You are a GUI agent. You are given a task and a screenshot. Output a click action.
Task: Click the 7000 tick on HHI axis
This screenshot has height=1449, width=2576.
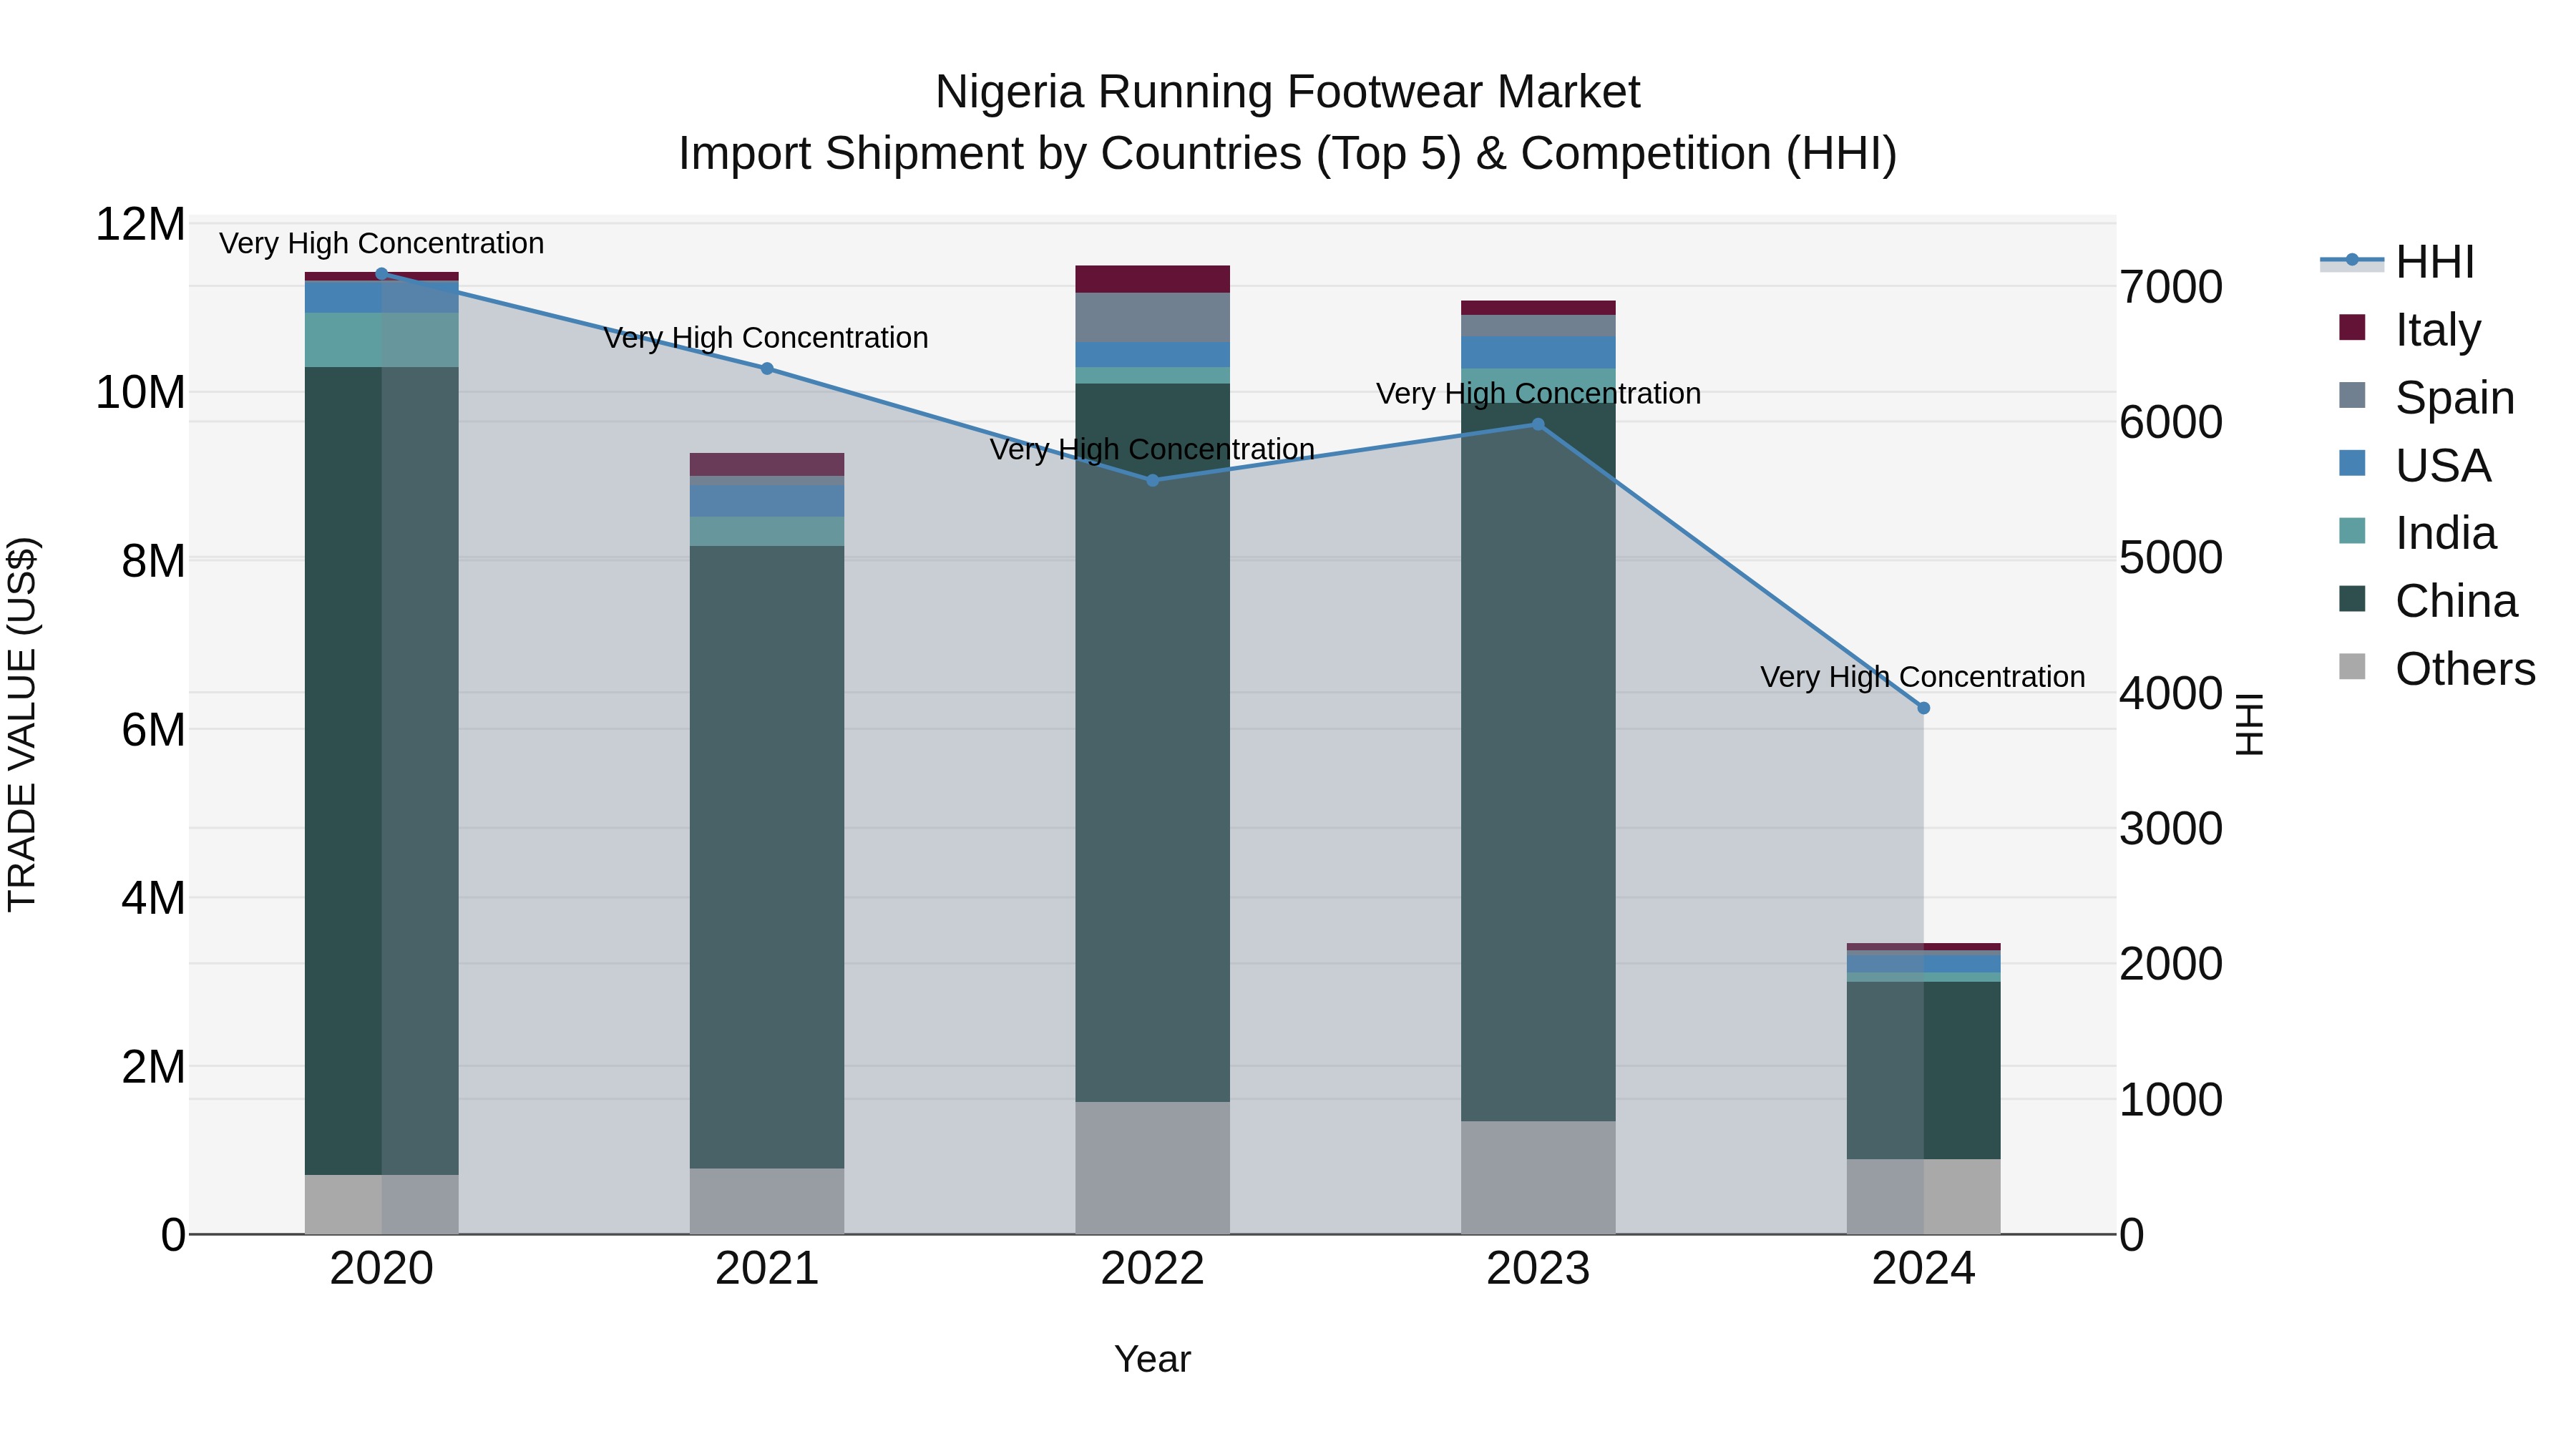point(2171,287)
